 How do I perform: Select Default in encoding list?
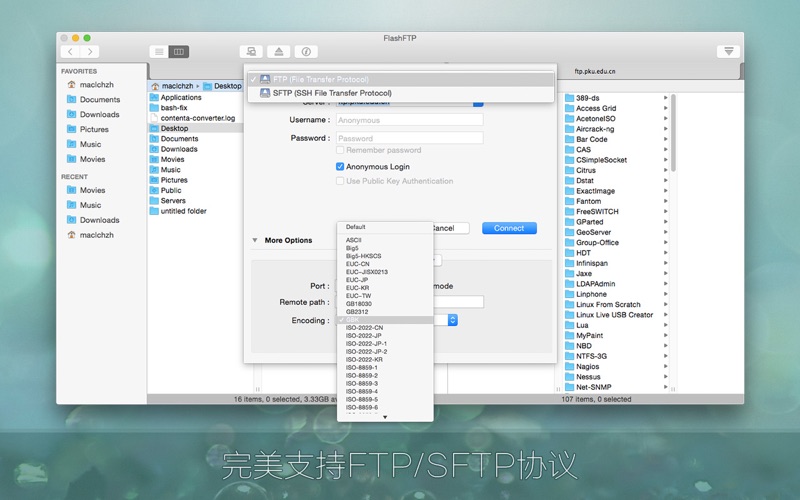click(x=385, y=227)
